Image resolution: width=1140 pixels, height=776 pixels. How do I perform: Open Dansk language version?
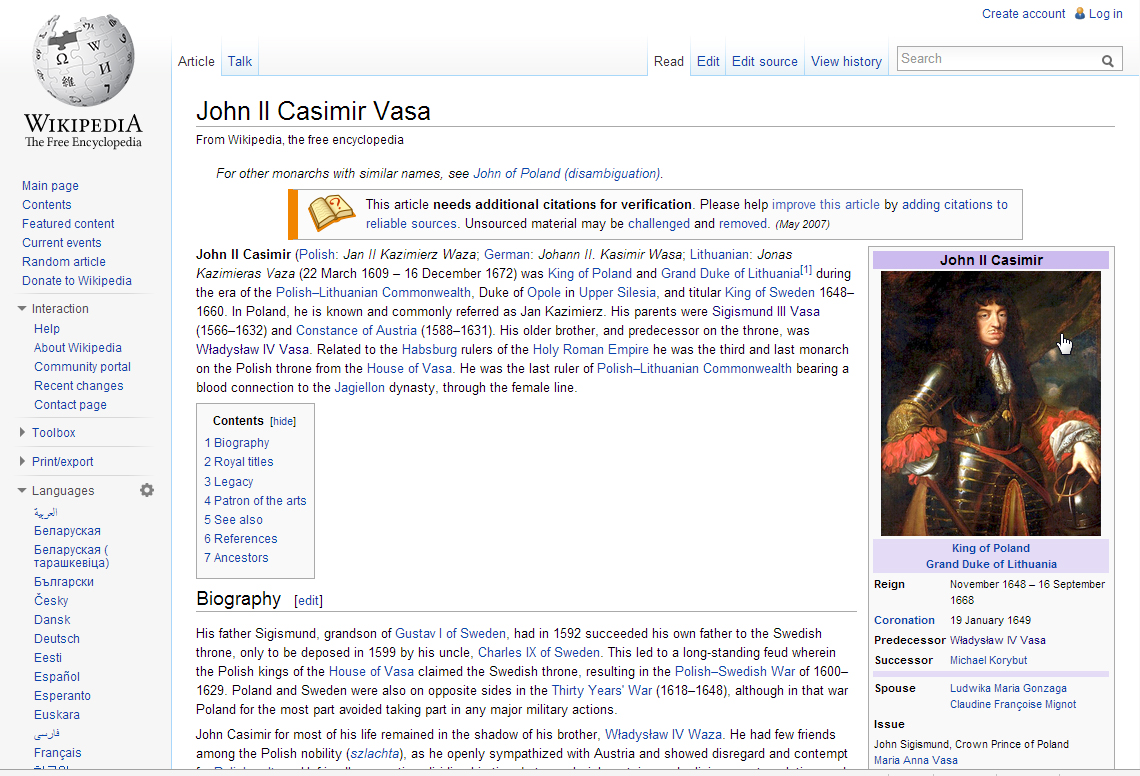point(52,620)
